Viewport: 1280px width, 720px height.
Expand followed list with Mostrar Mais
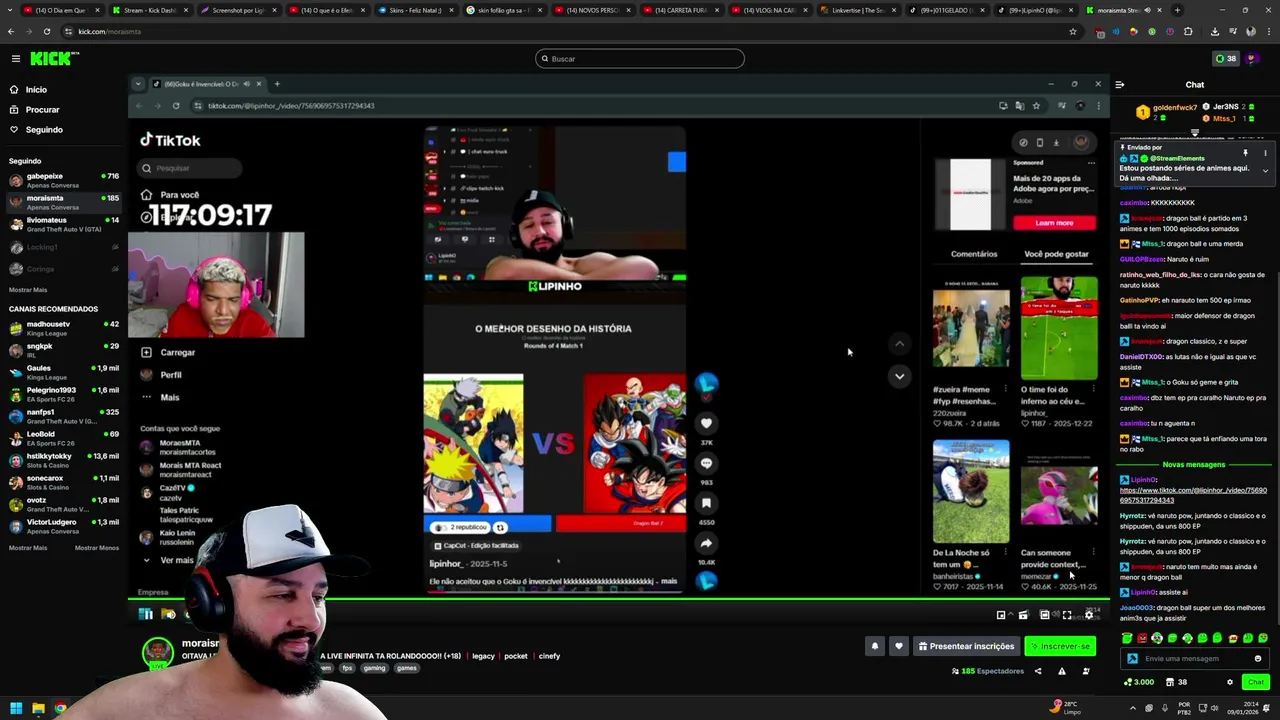pos(28,290)
